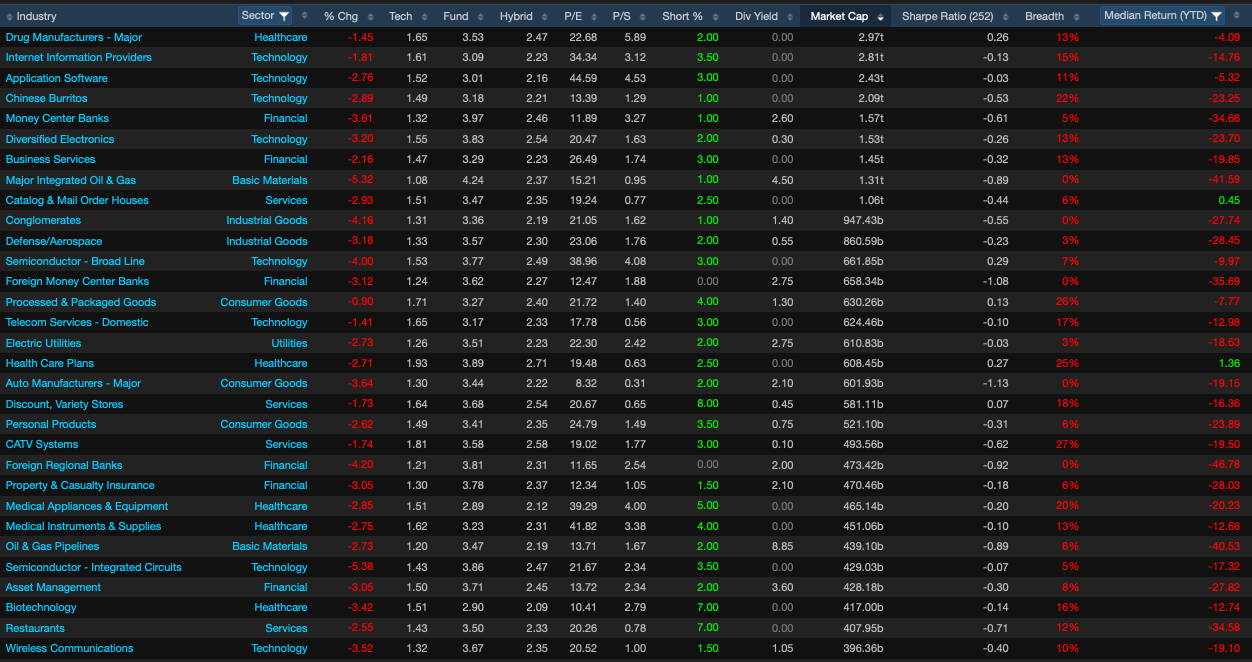Open the Sector column filter funnel
Image resolution: width=1252 pixels, height=662 pixels.
pos(283,16)
